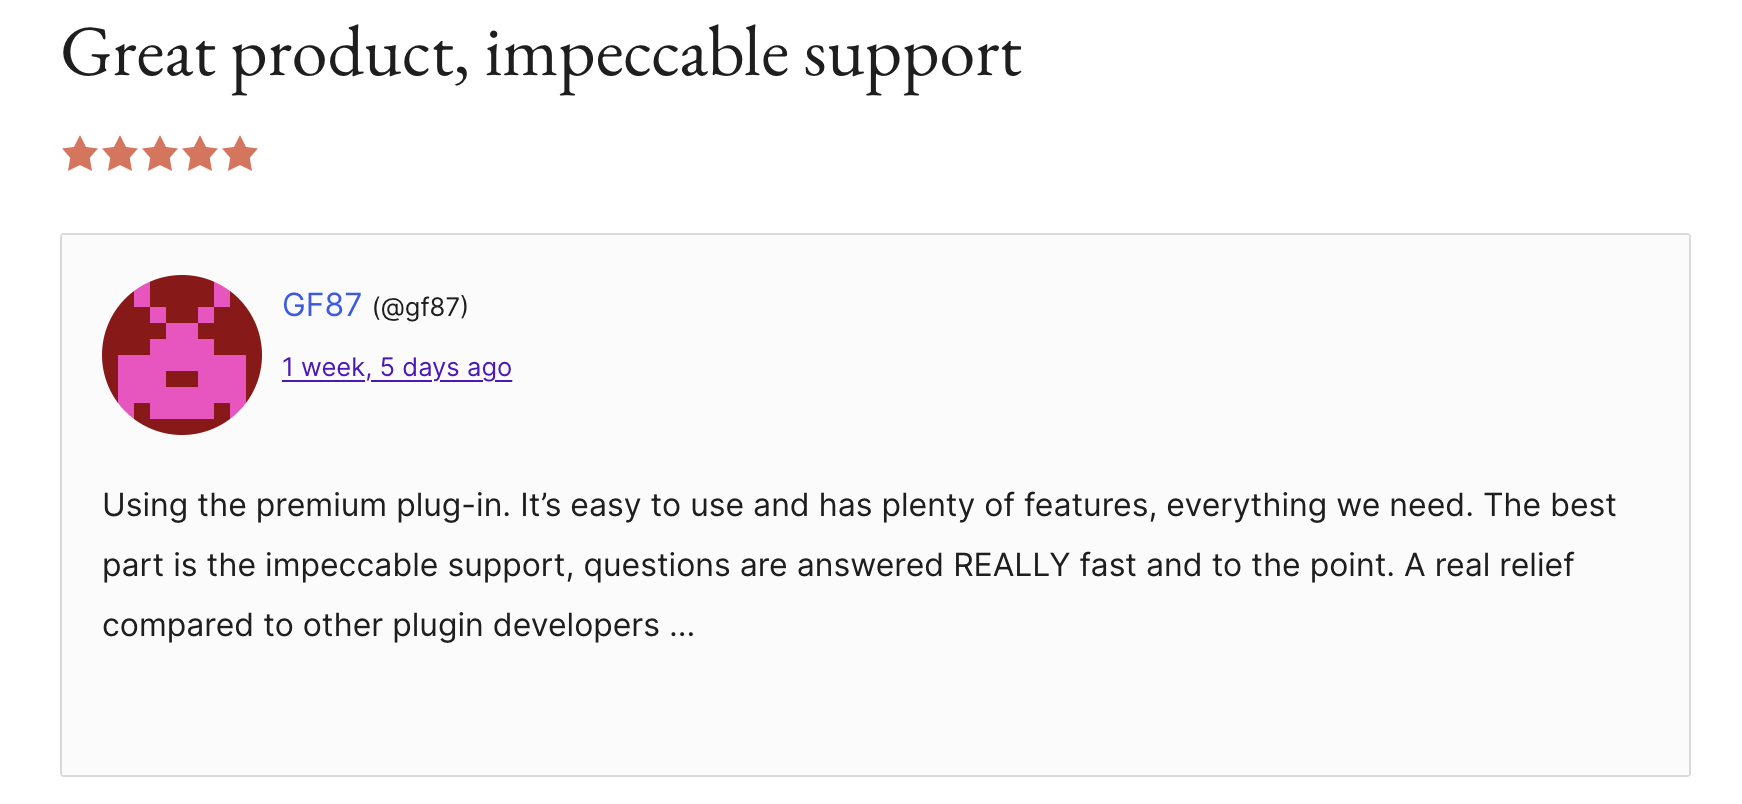The height and width of the screenshot is (804, 1742).
Task: Open the "1 week, 5 days ago" permalink
Action: coord(397,368)
